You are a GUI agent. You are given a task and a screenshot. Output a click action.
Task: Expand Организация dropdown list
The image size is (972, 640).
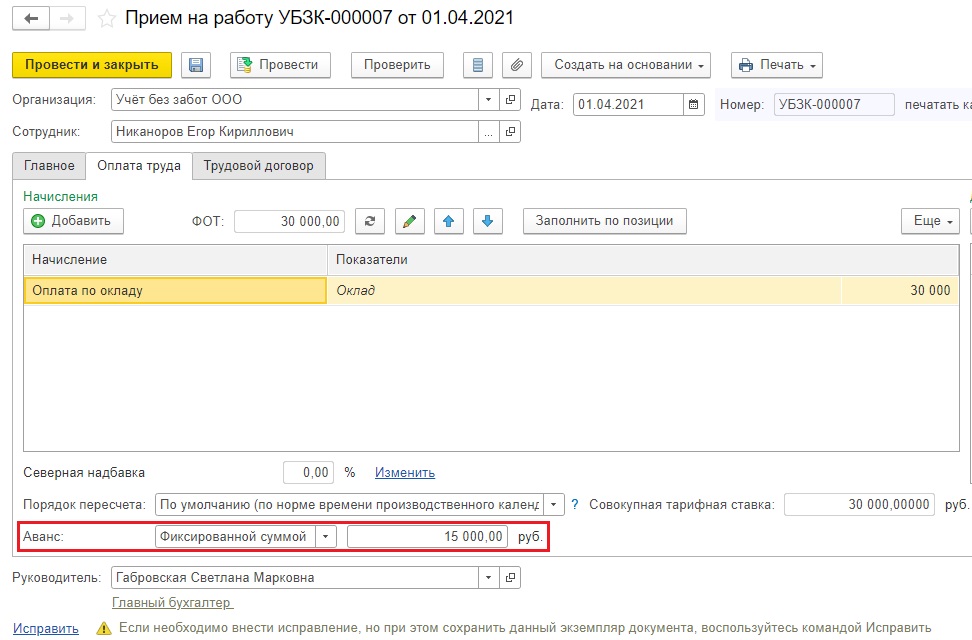coord(488,99)
